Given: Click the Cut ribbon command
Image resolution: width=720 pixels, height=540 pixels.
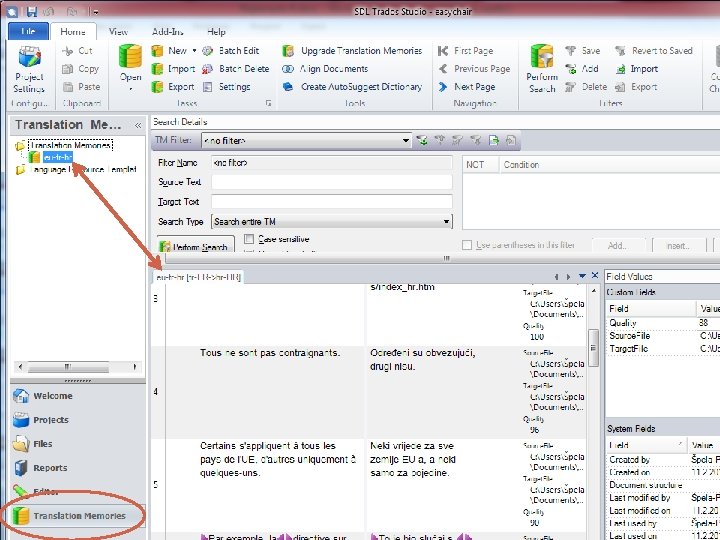Looking at the screenshot, I should [78, 51].
